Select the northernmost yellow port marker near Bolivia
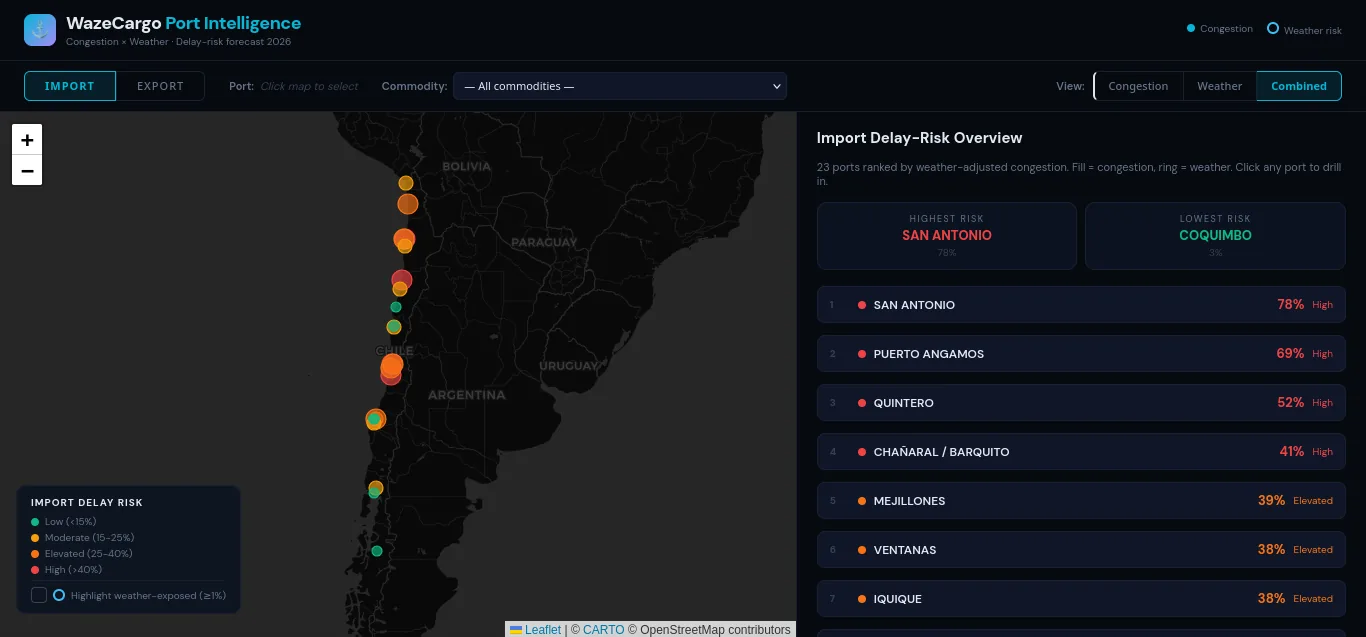 tap(406, 183)
